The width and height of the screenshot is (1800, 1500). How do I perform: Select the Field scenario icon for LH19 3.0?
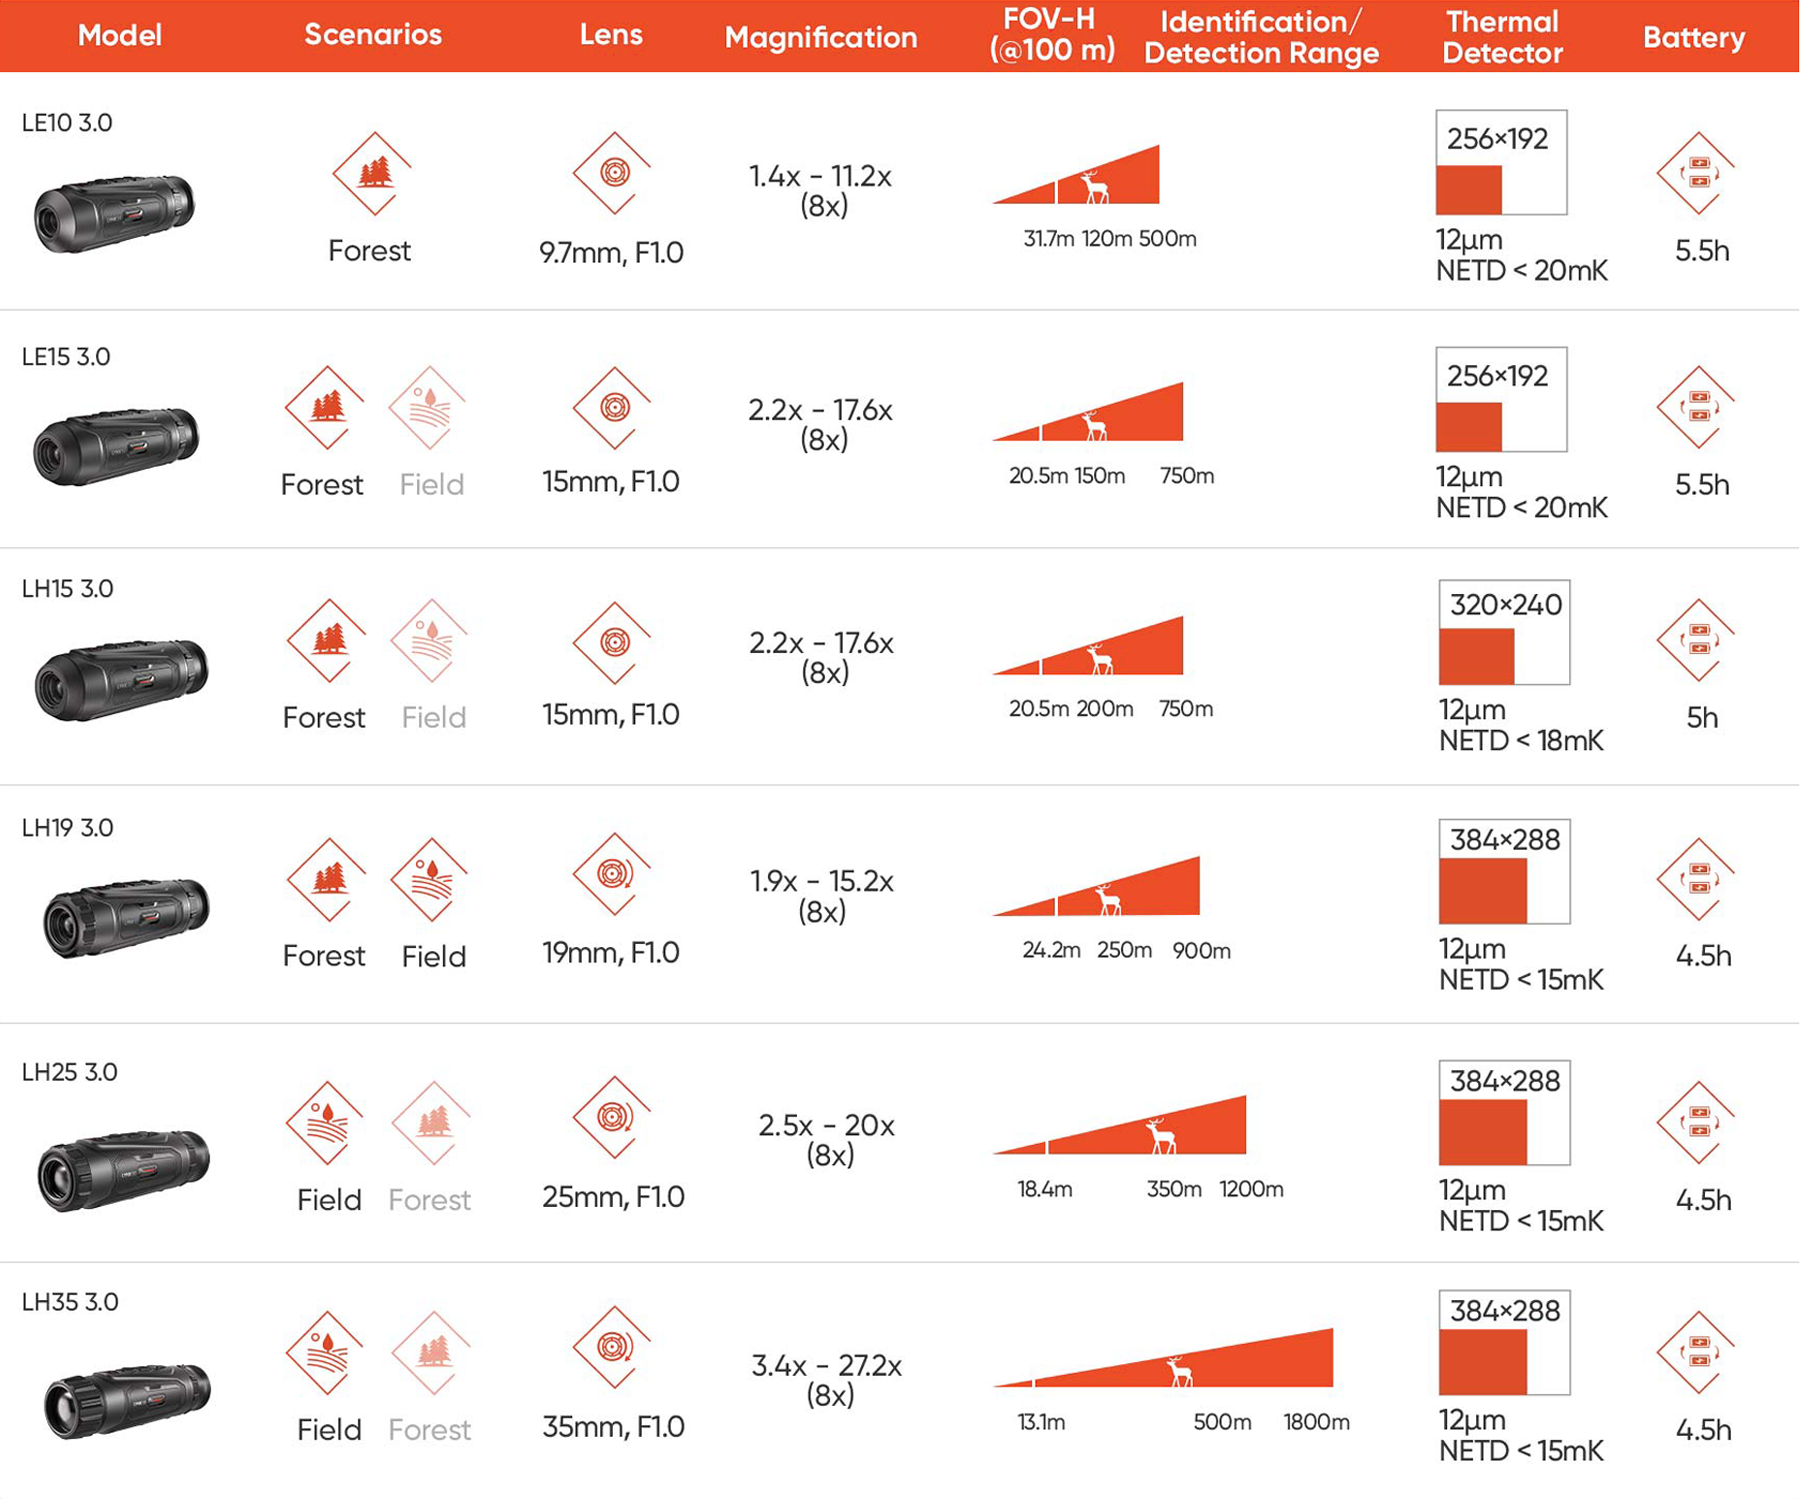(431, 879)
